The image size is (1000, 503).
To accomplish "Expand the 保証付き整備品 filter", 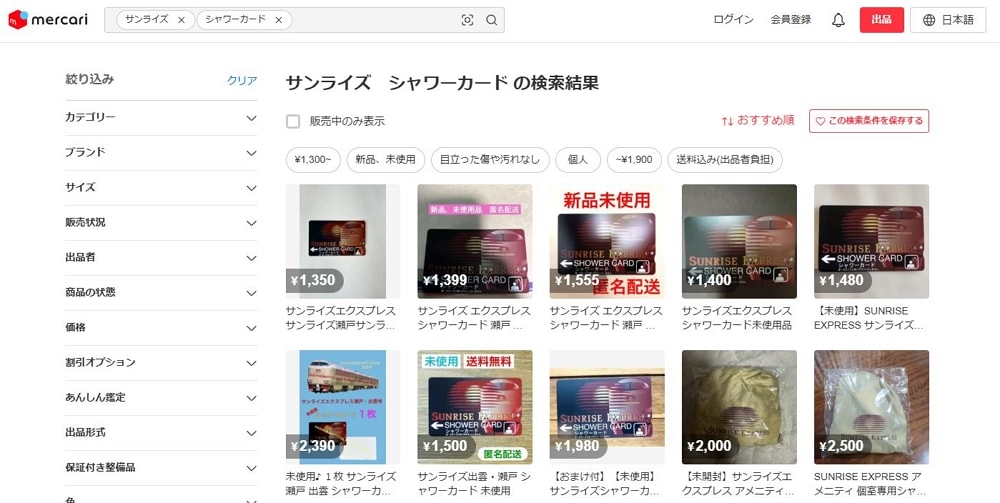I will 161,468.
